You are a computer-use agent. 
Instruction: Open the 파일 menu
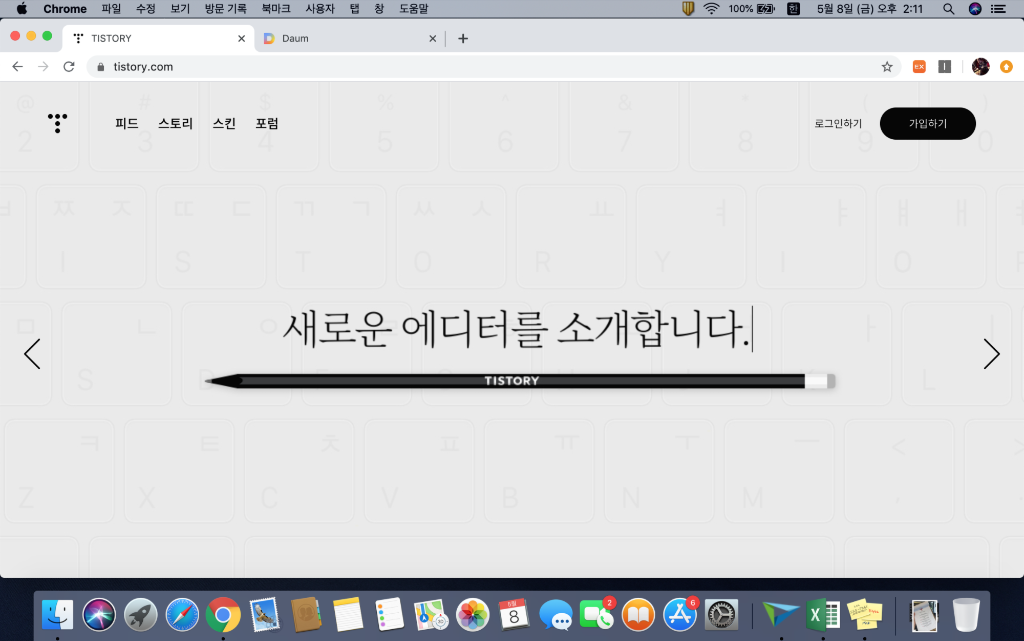tap(111, 8)
